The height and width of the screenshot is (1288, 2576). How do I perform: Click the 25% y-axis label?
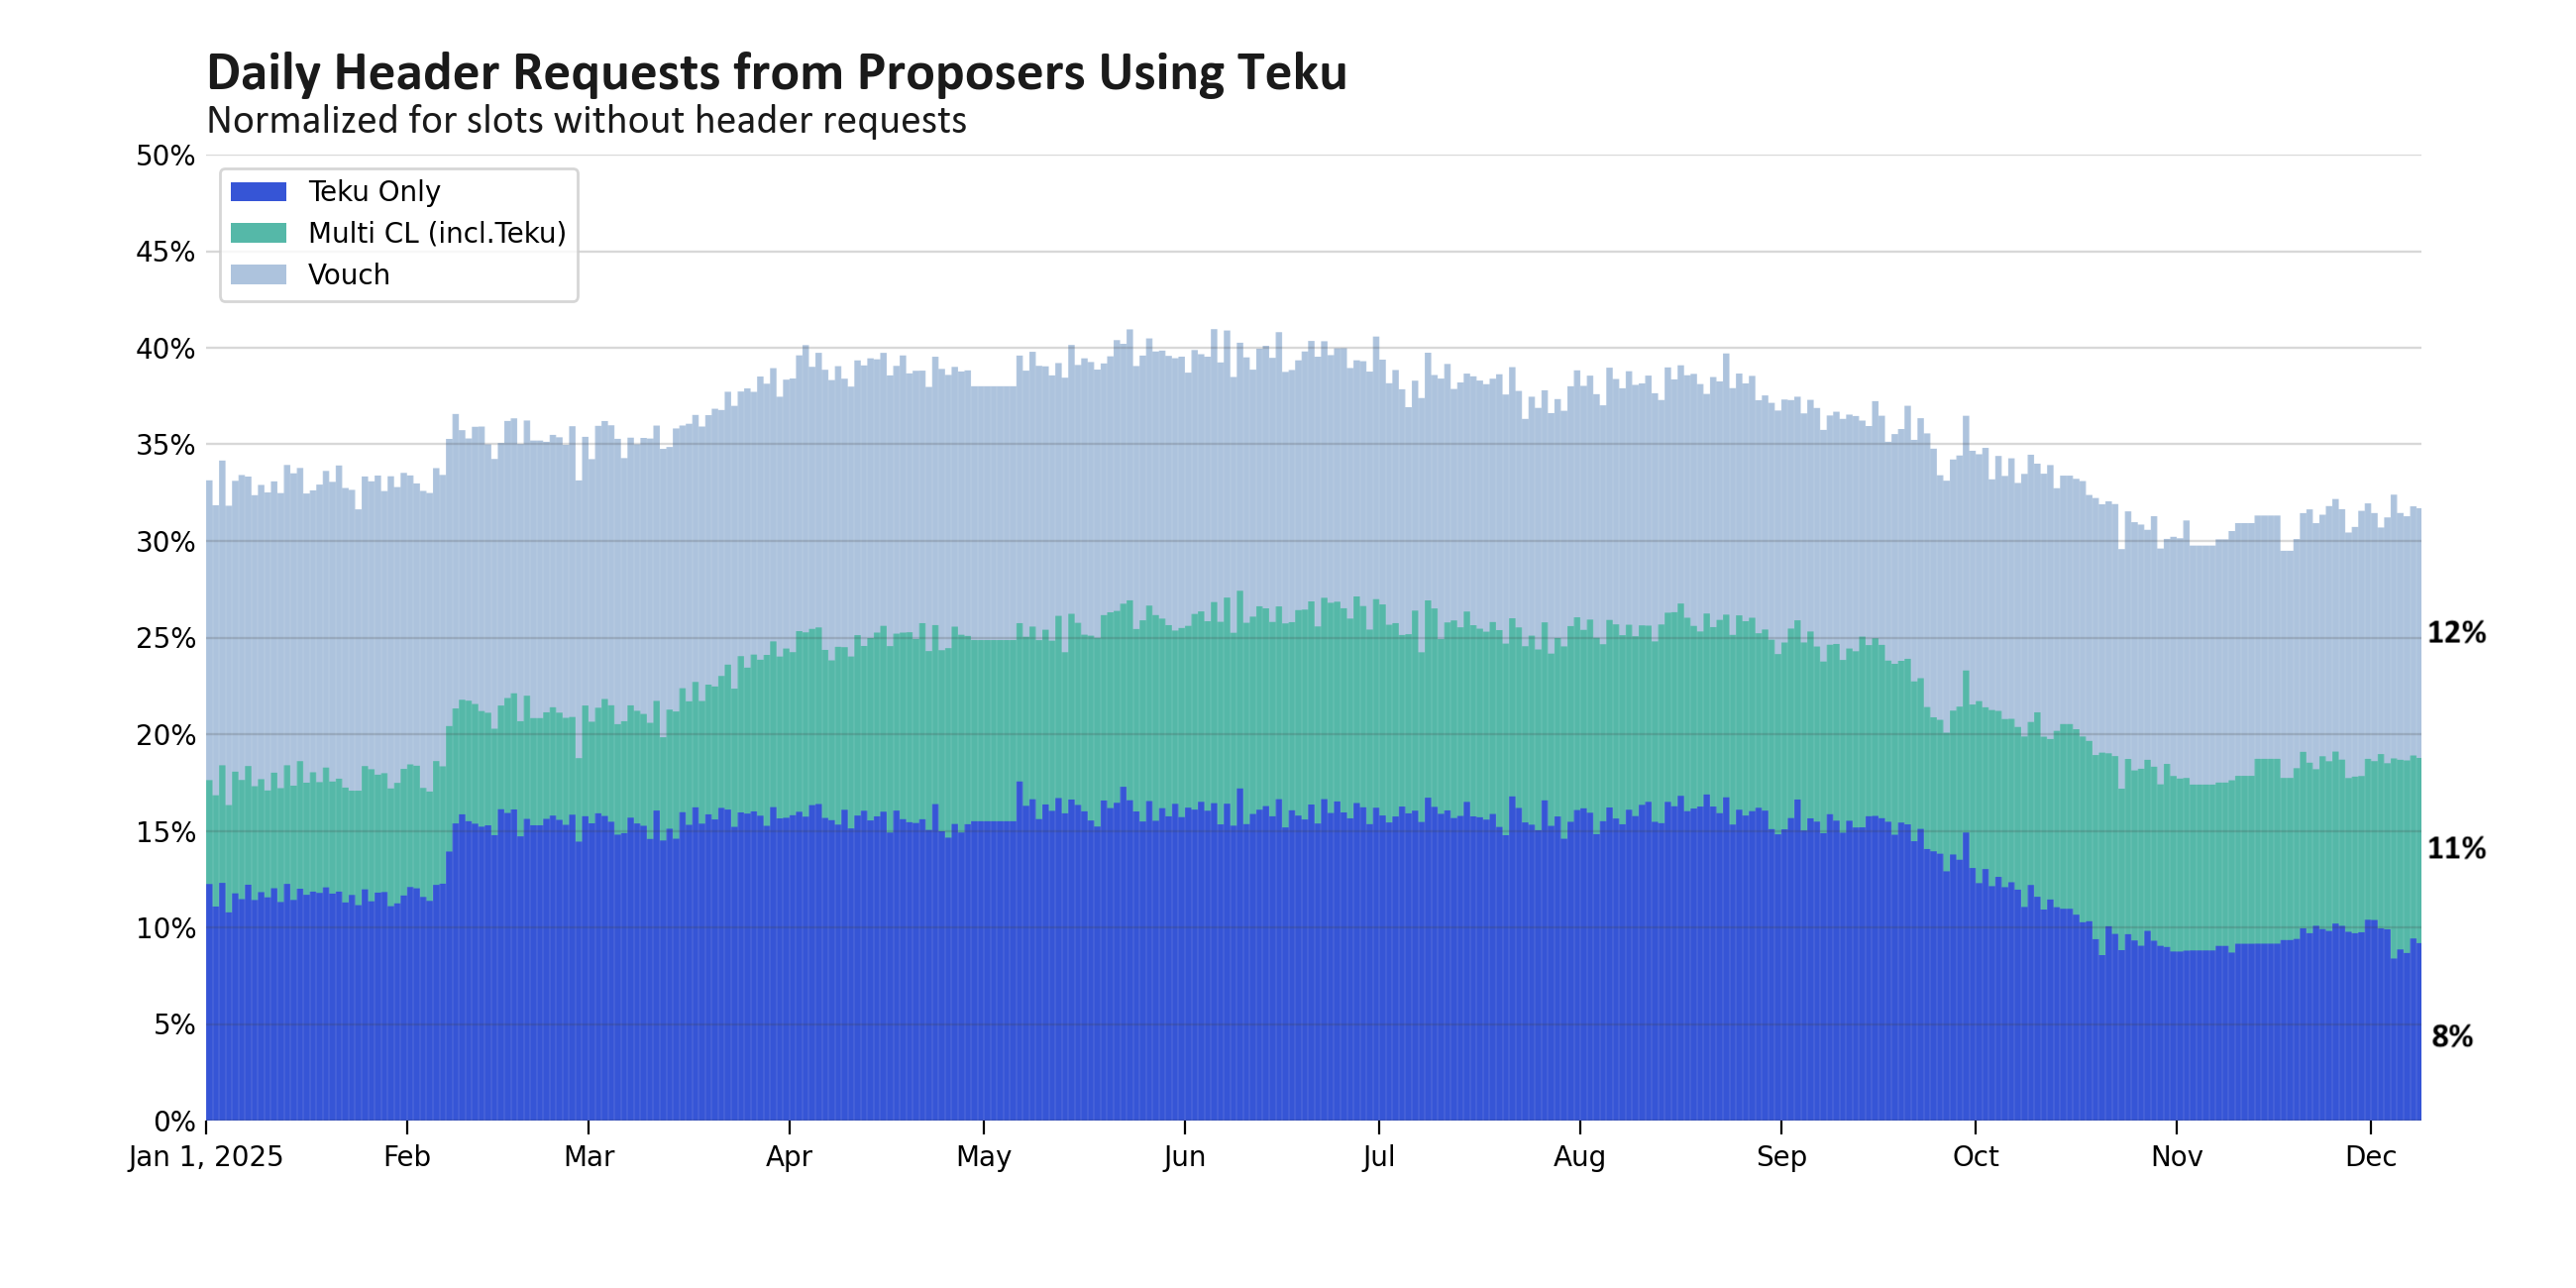[x=165, y=638]
